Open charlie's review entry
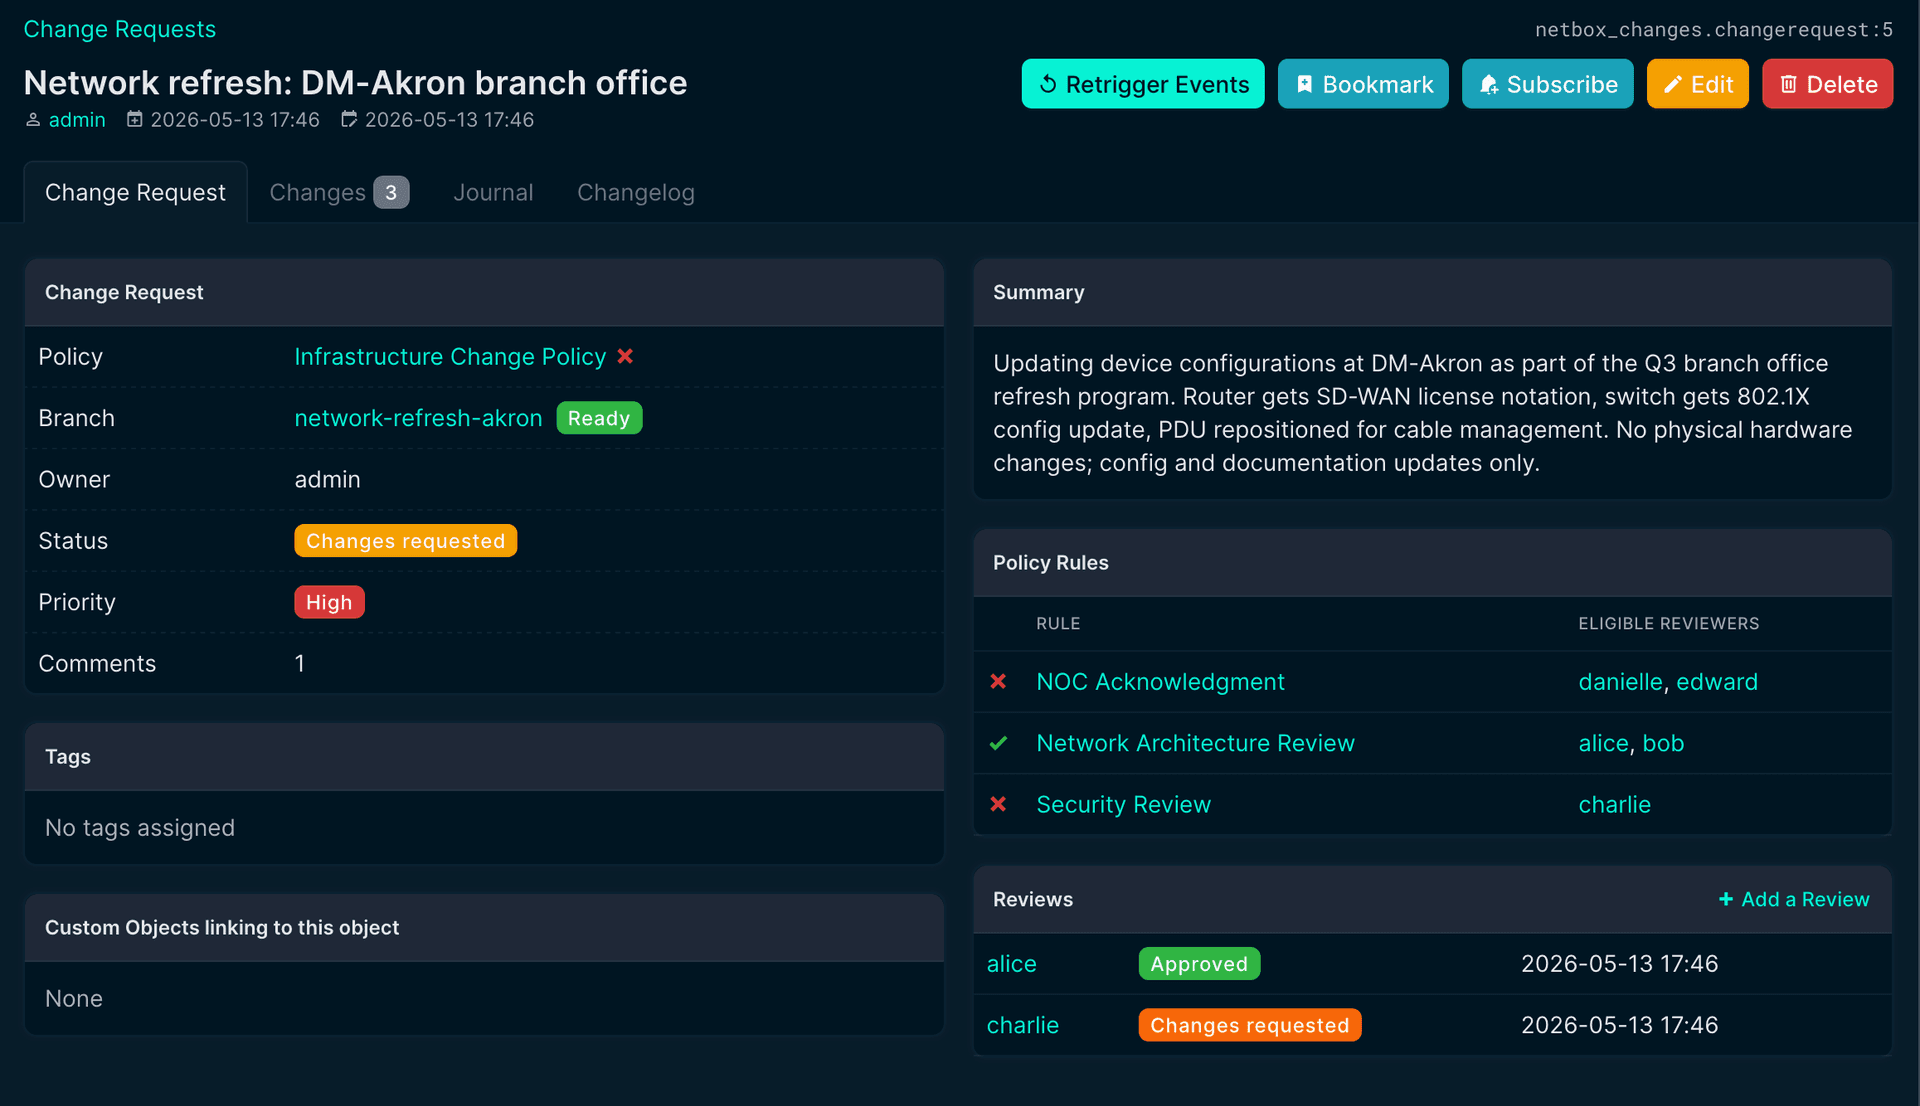 point(1022,1025)
